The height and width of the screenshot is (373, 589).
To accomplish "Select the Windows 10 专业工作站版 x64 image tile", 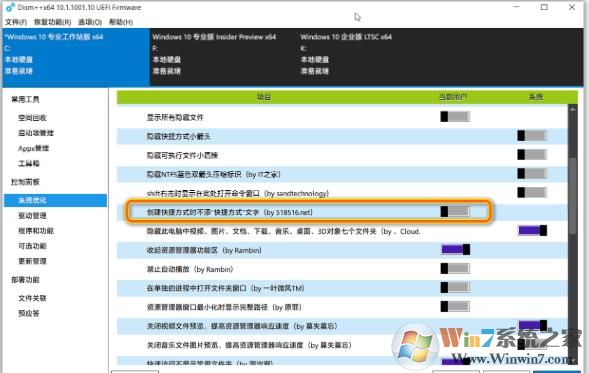I will click(76, 57).
